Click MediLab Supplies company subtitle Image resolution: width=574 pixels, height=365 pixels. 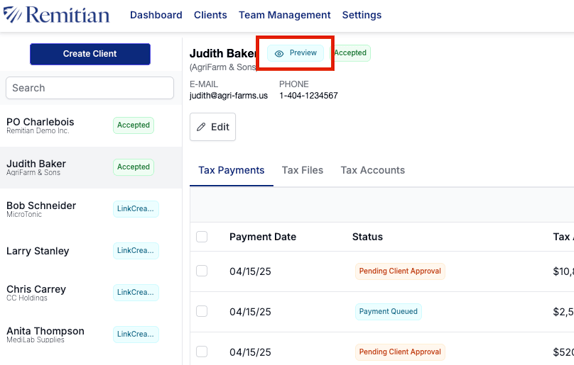pyautogui.click(x=35, y=340)
